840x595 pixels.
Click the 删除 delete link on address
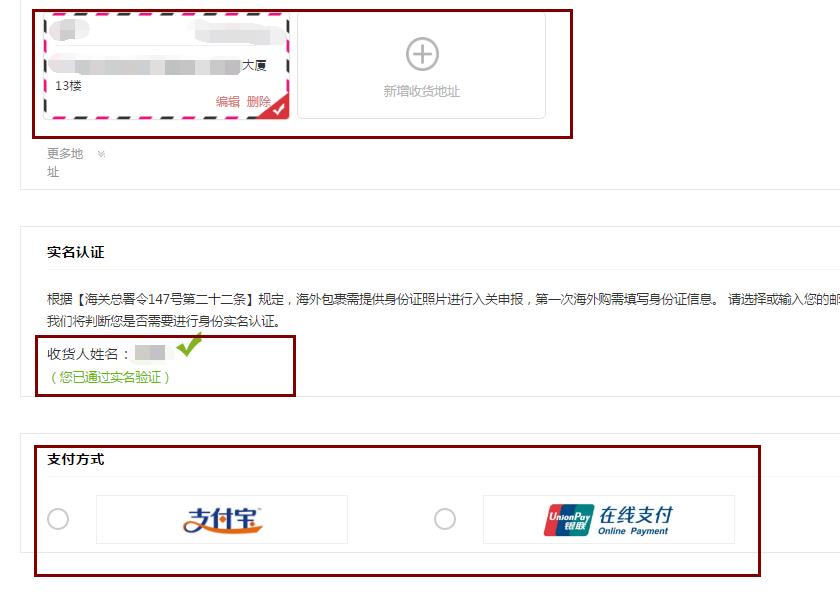point(258,101)
